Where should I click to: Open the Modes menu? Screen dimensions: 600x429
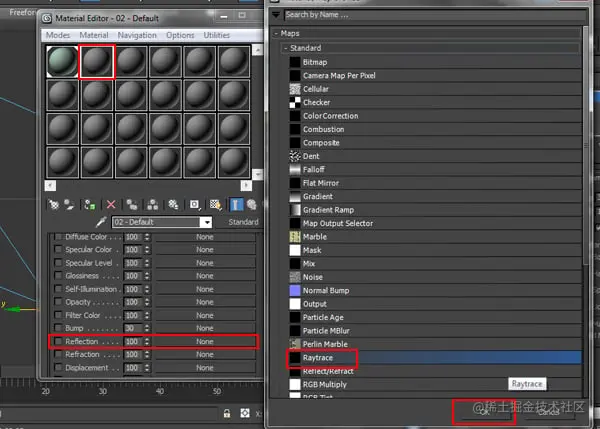pos(58,35)
